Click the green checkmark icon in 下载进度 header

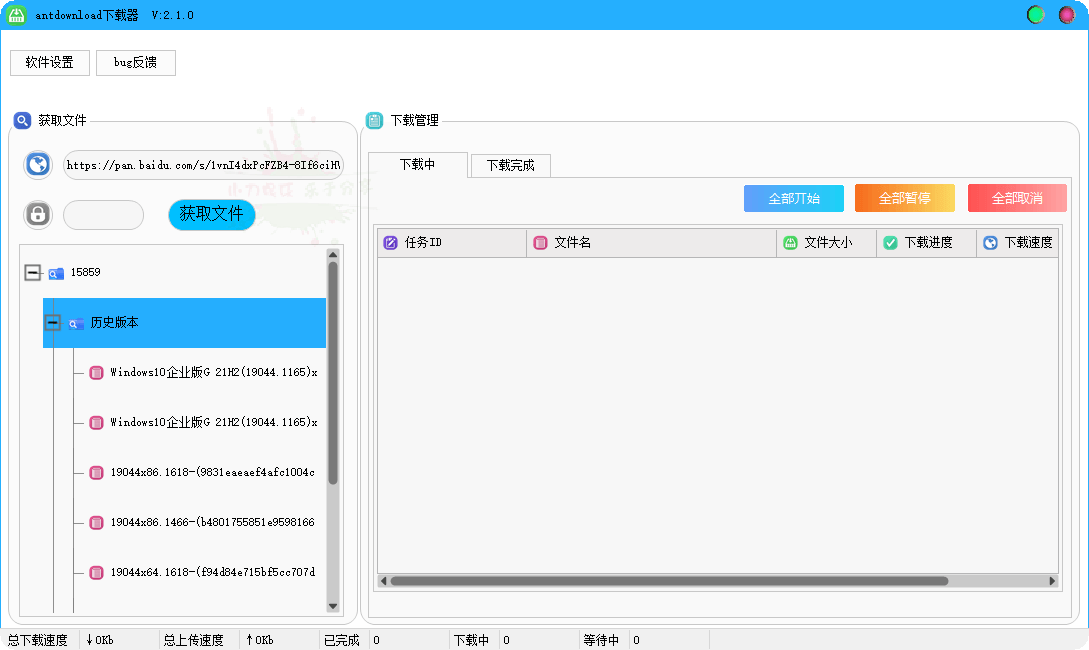pyautogui.click(x=889, y=242)
